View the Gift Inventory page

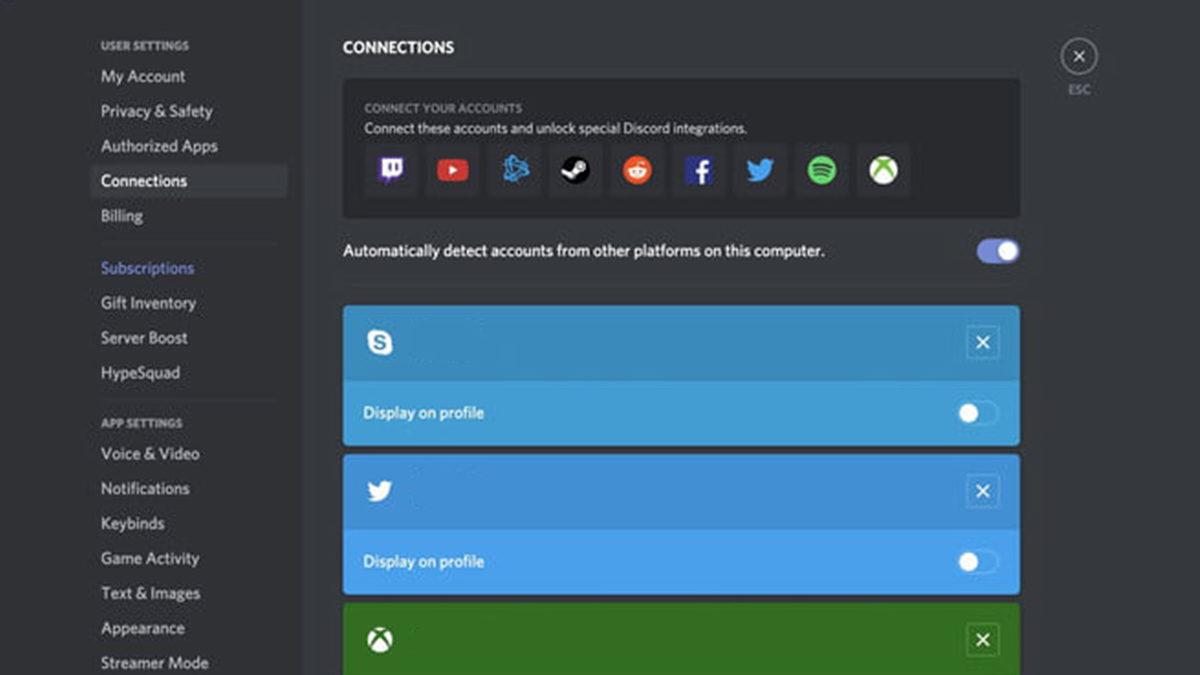click(x=148, y=303)
